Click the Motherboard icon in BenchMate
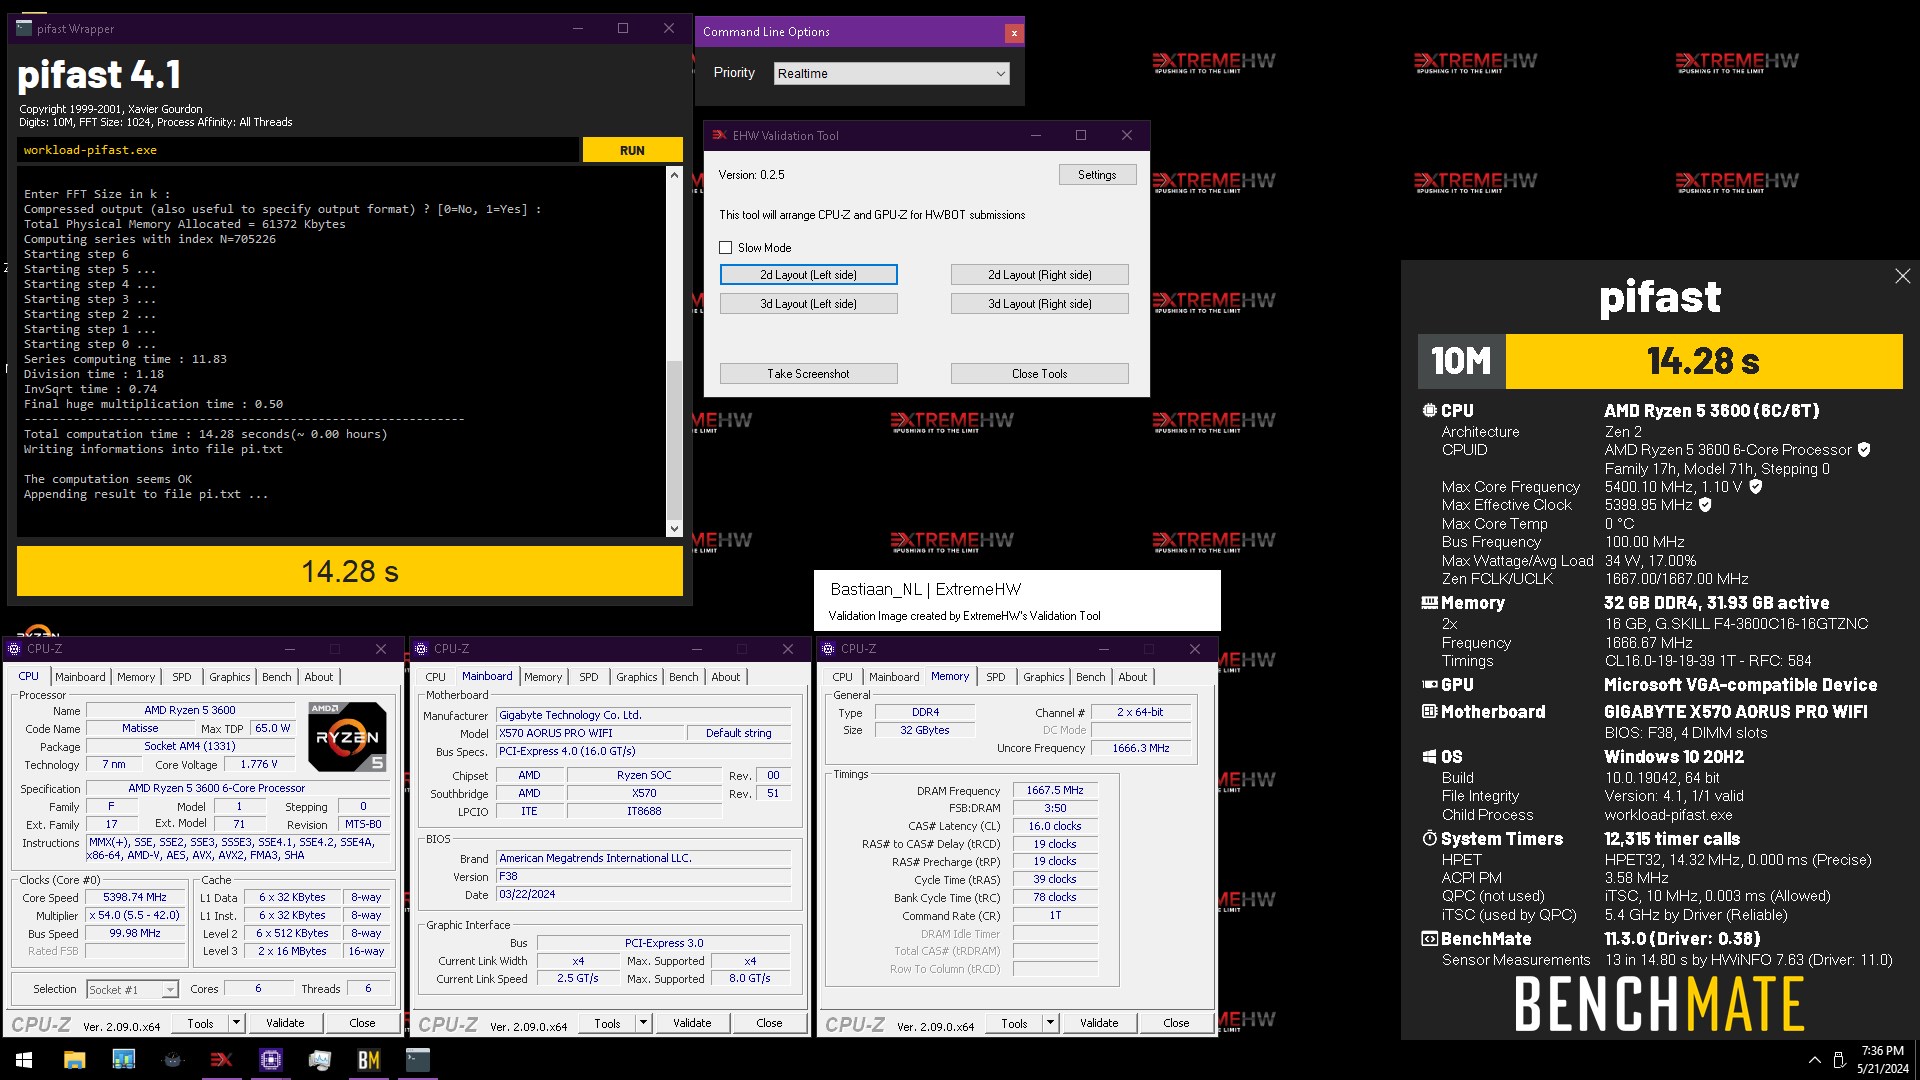The height and width of the screenshot is (1080, 1920). pos(1429,712)
